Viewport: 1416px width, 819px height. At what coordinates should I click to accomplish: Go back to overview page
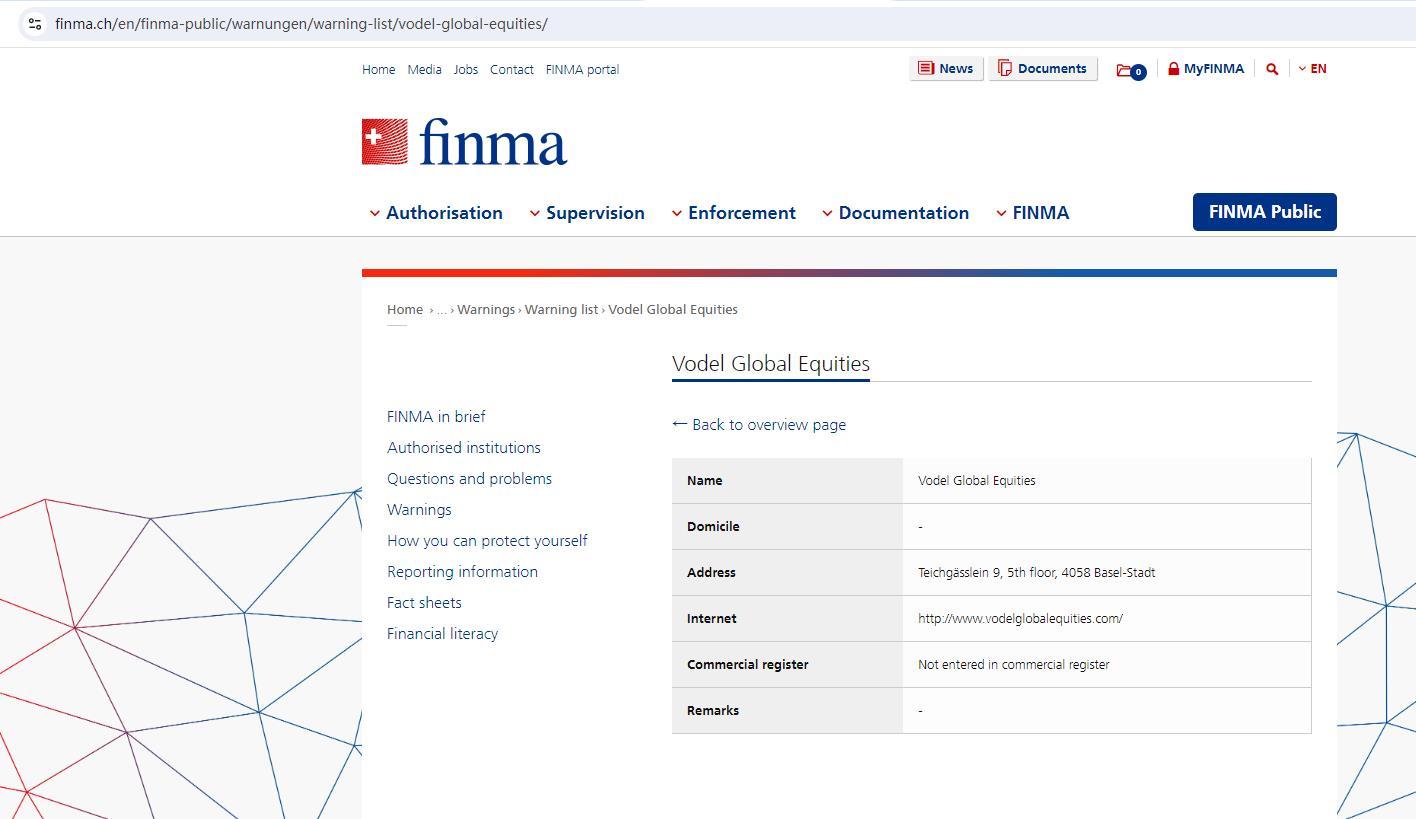click(759, 425)
